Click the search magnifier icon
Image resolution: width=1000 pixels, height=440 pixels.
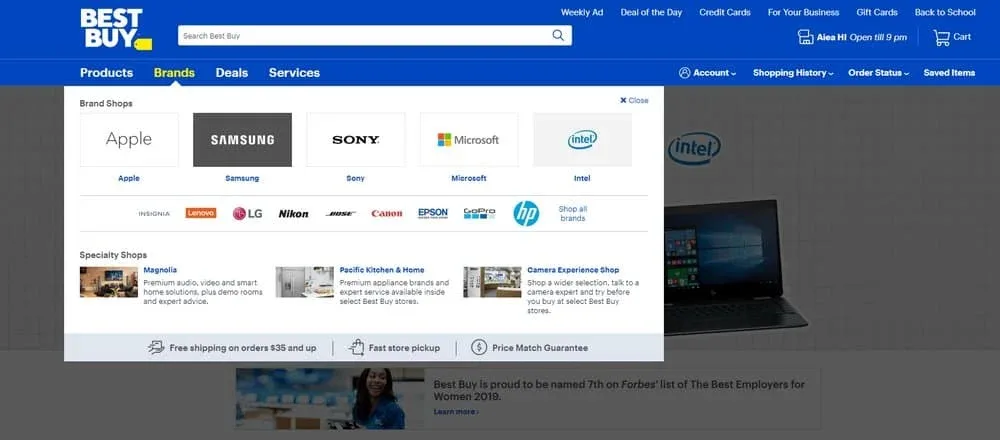click(x=558, y=36)
